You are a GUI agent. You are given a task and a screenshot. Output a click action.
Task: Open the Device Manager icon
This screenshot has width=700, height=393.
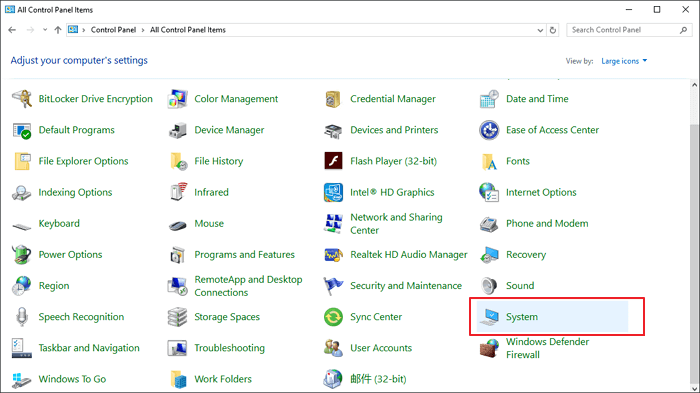click(x=177, y=130)
